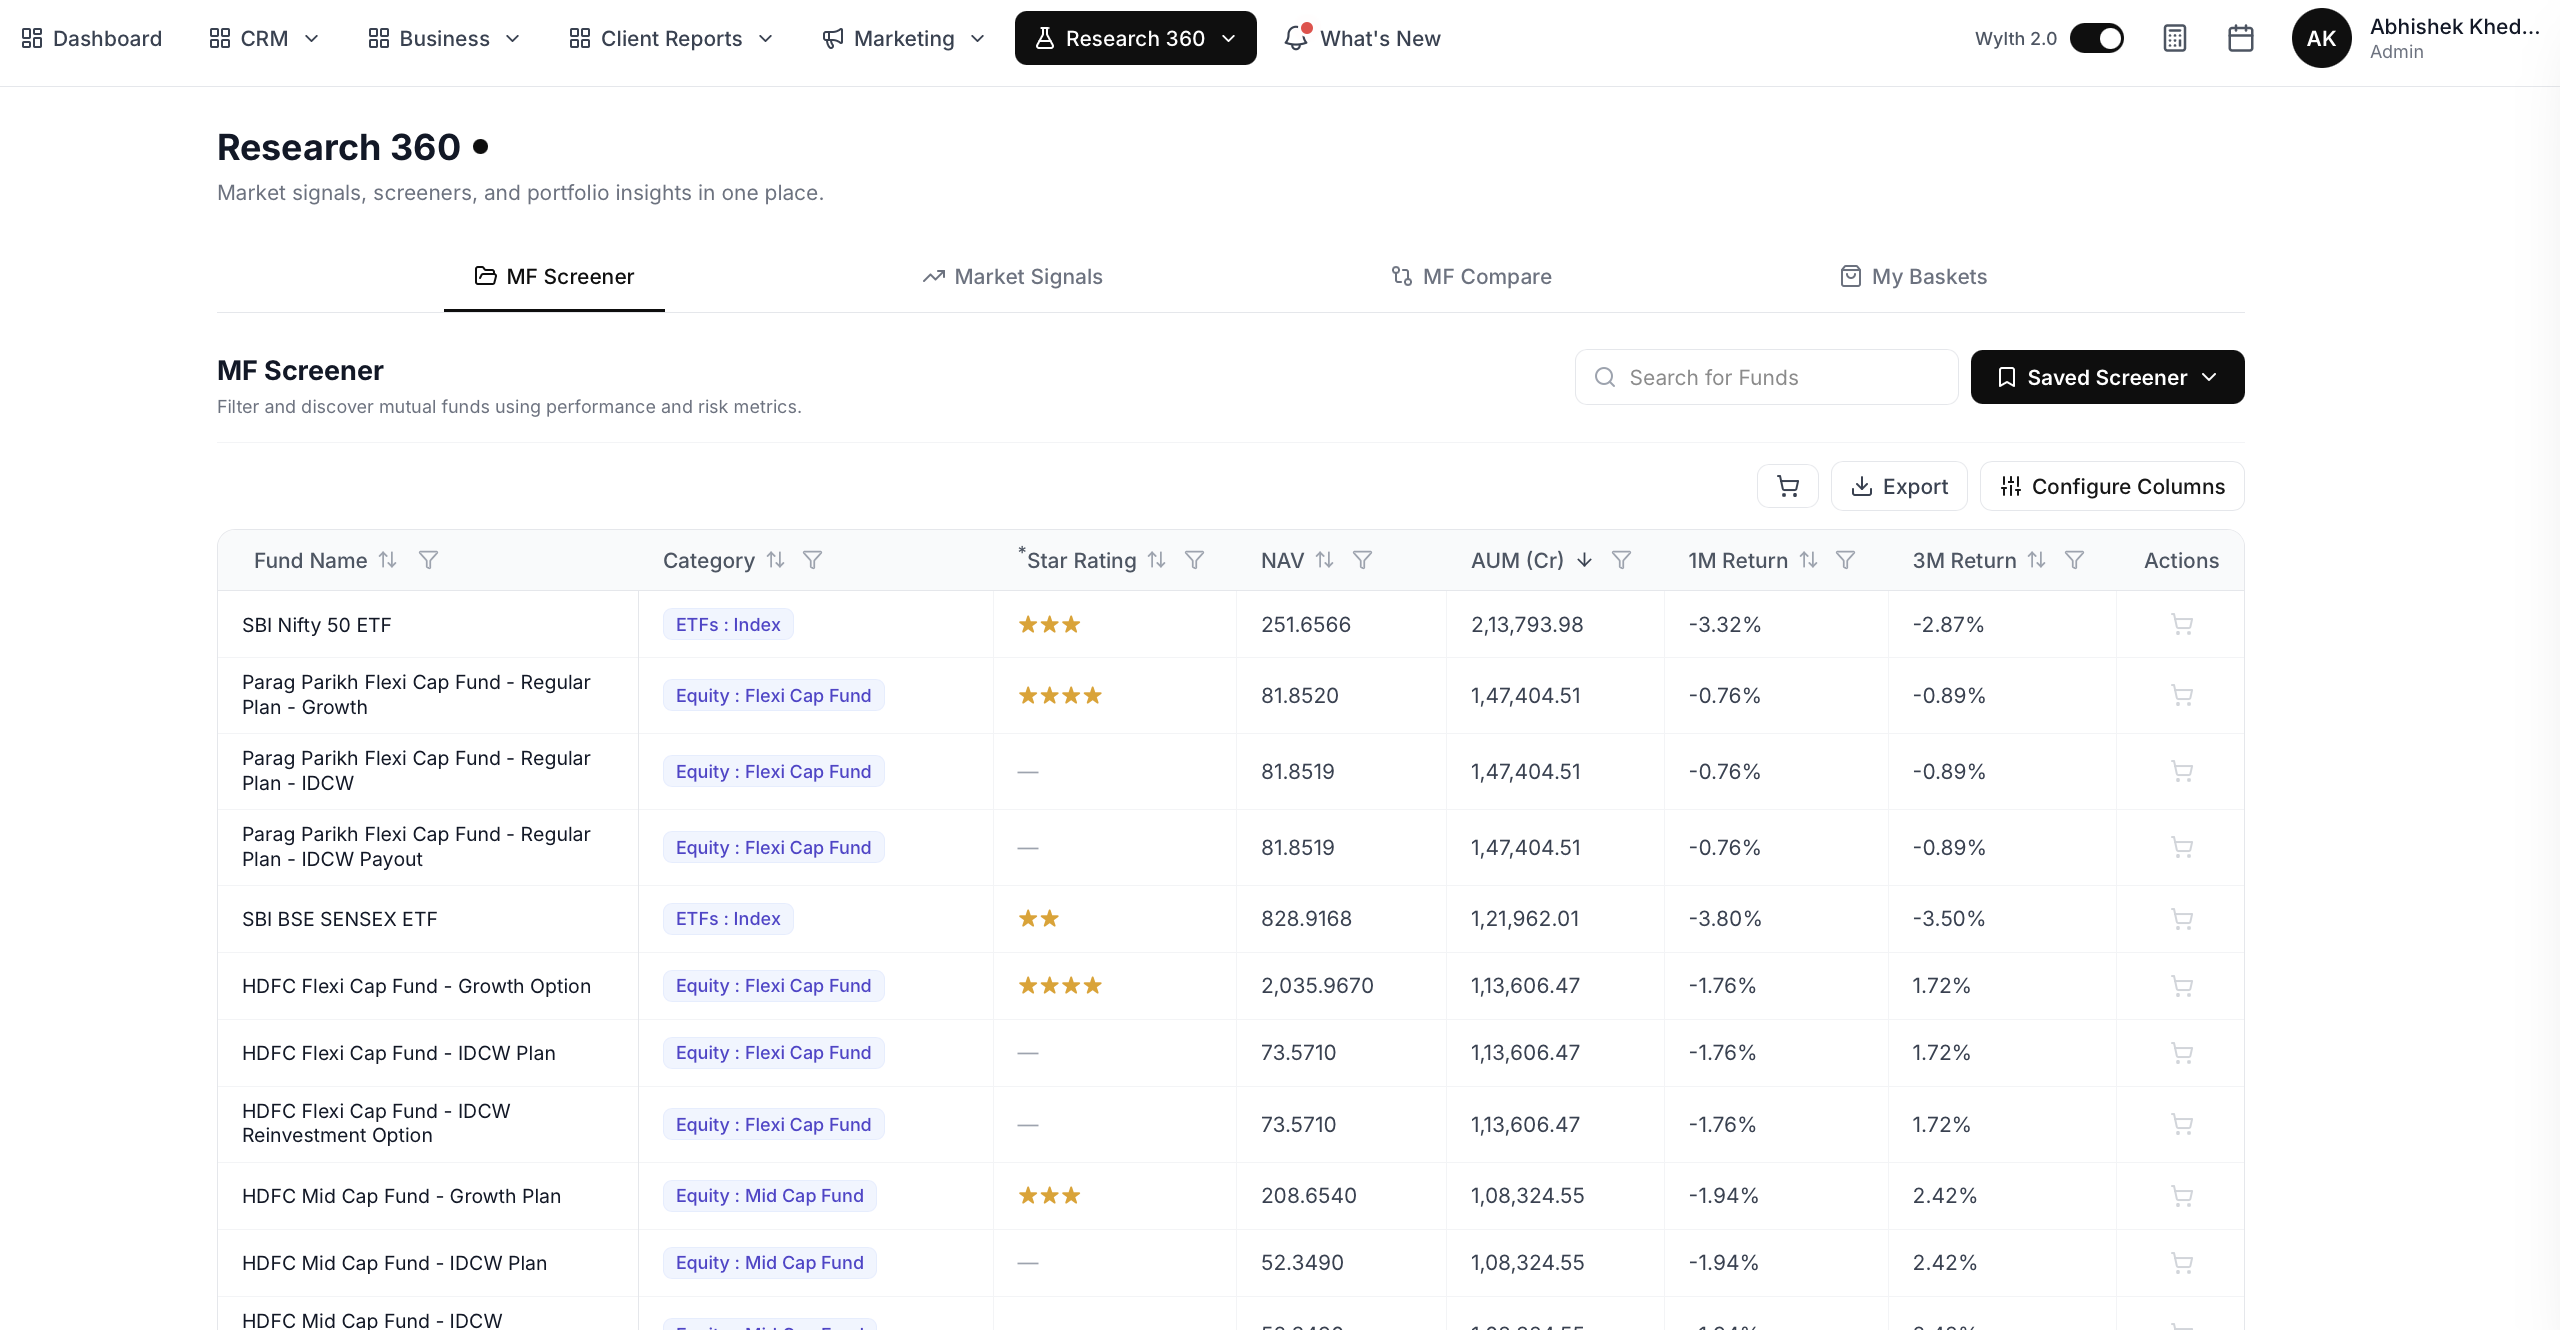Viewport: 2560px width, 1330px height.
Task: Sort the Category column
Action: pyautogui.click(x=775, y=560)
